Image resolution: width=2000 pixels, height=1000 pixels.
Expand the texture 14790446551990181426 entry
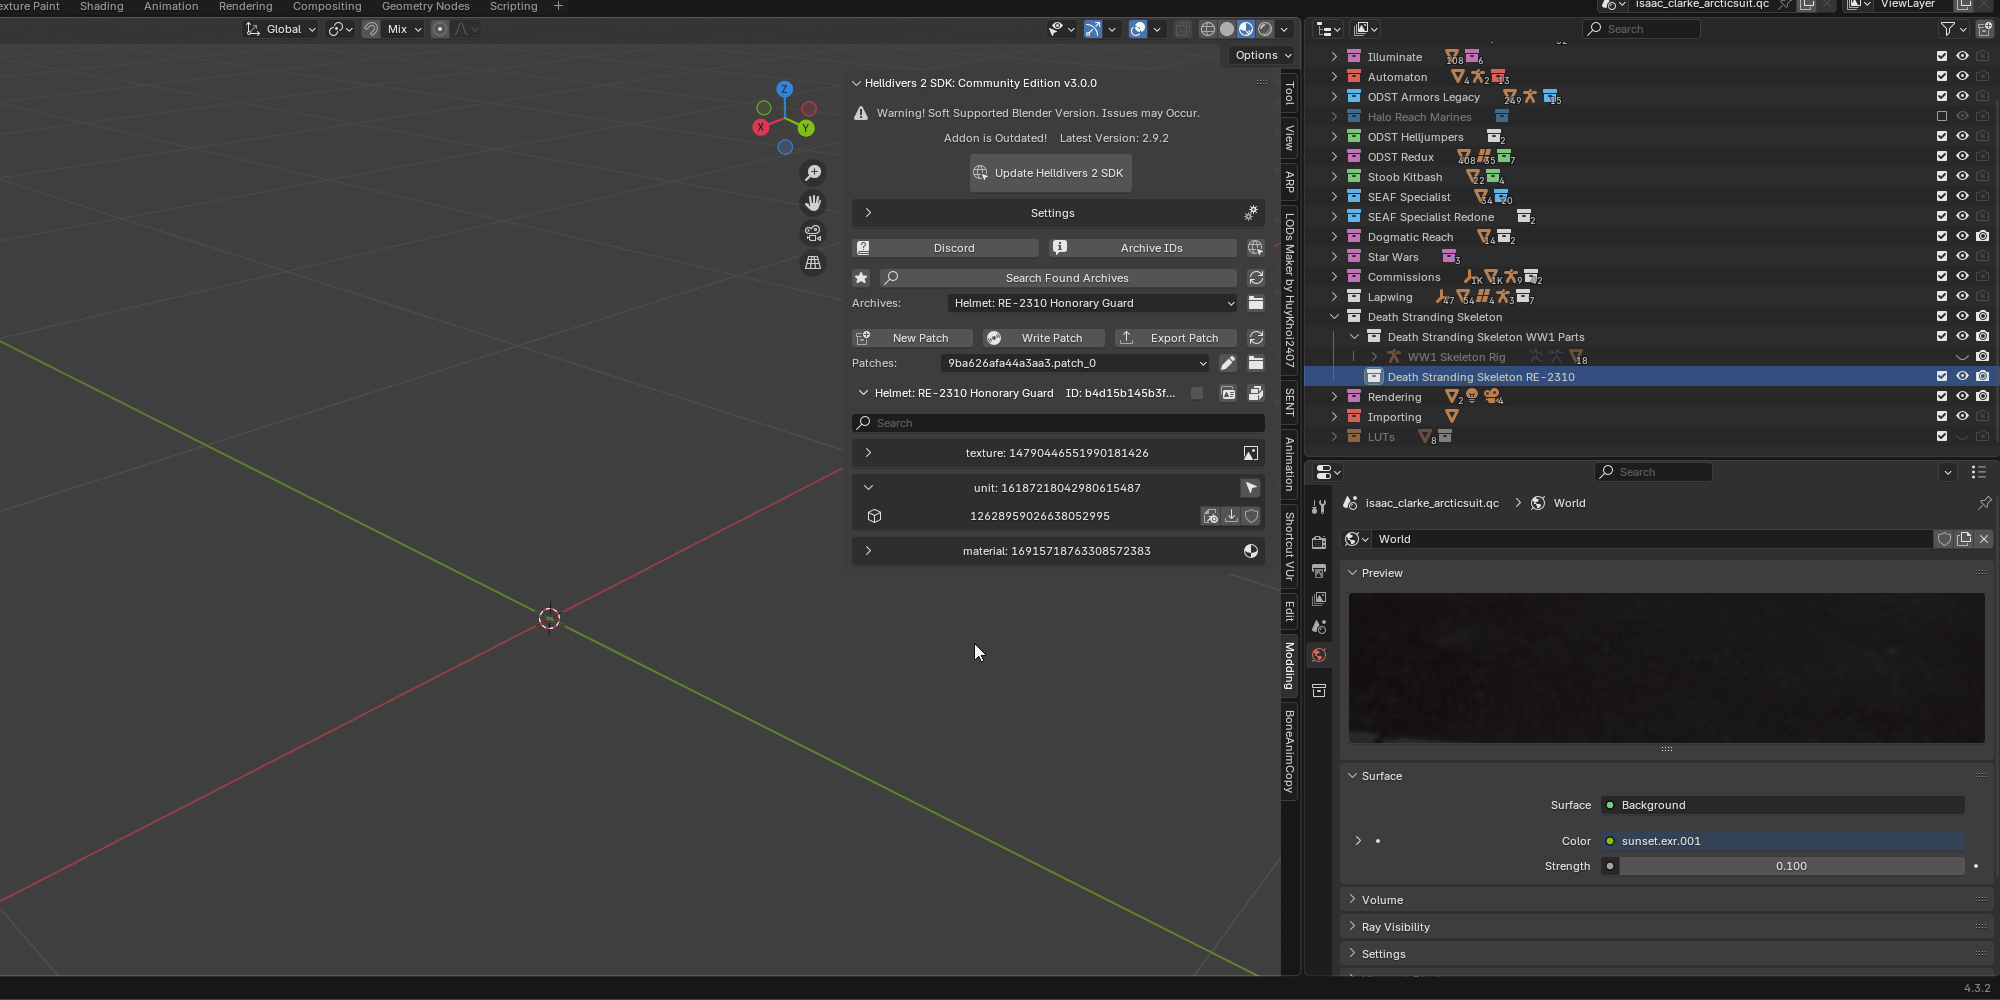[x=868, y=453]
